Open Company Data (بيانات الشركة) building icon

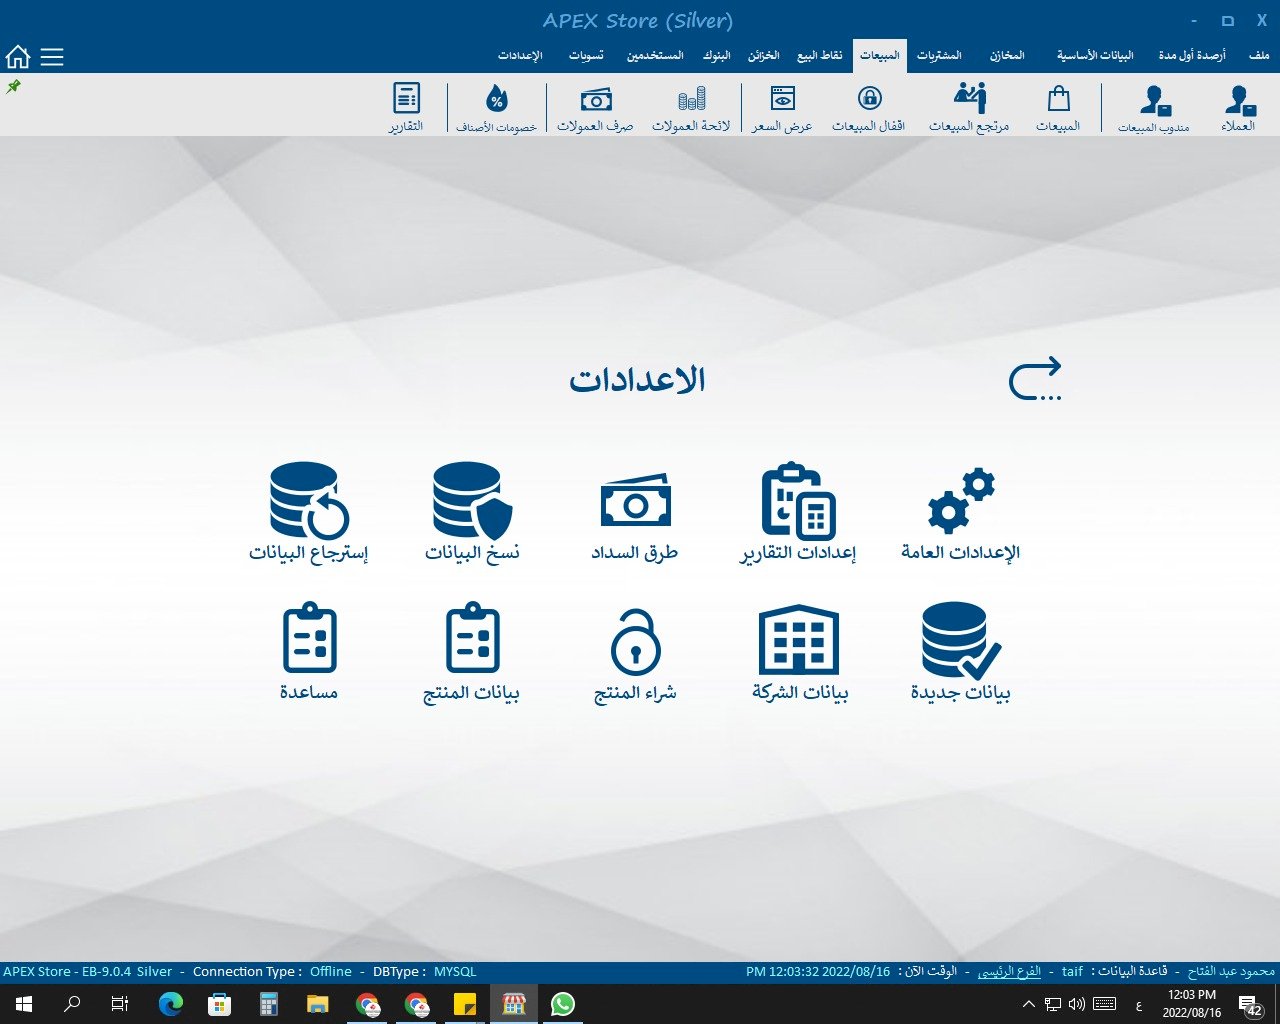click(x=798, y=641)
